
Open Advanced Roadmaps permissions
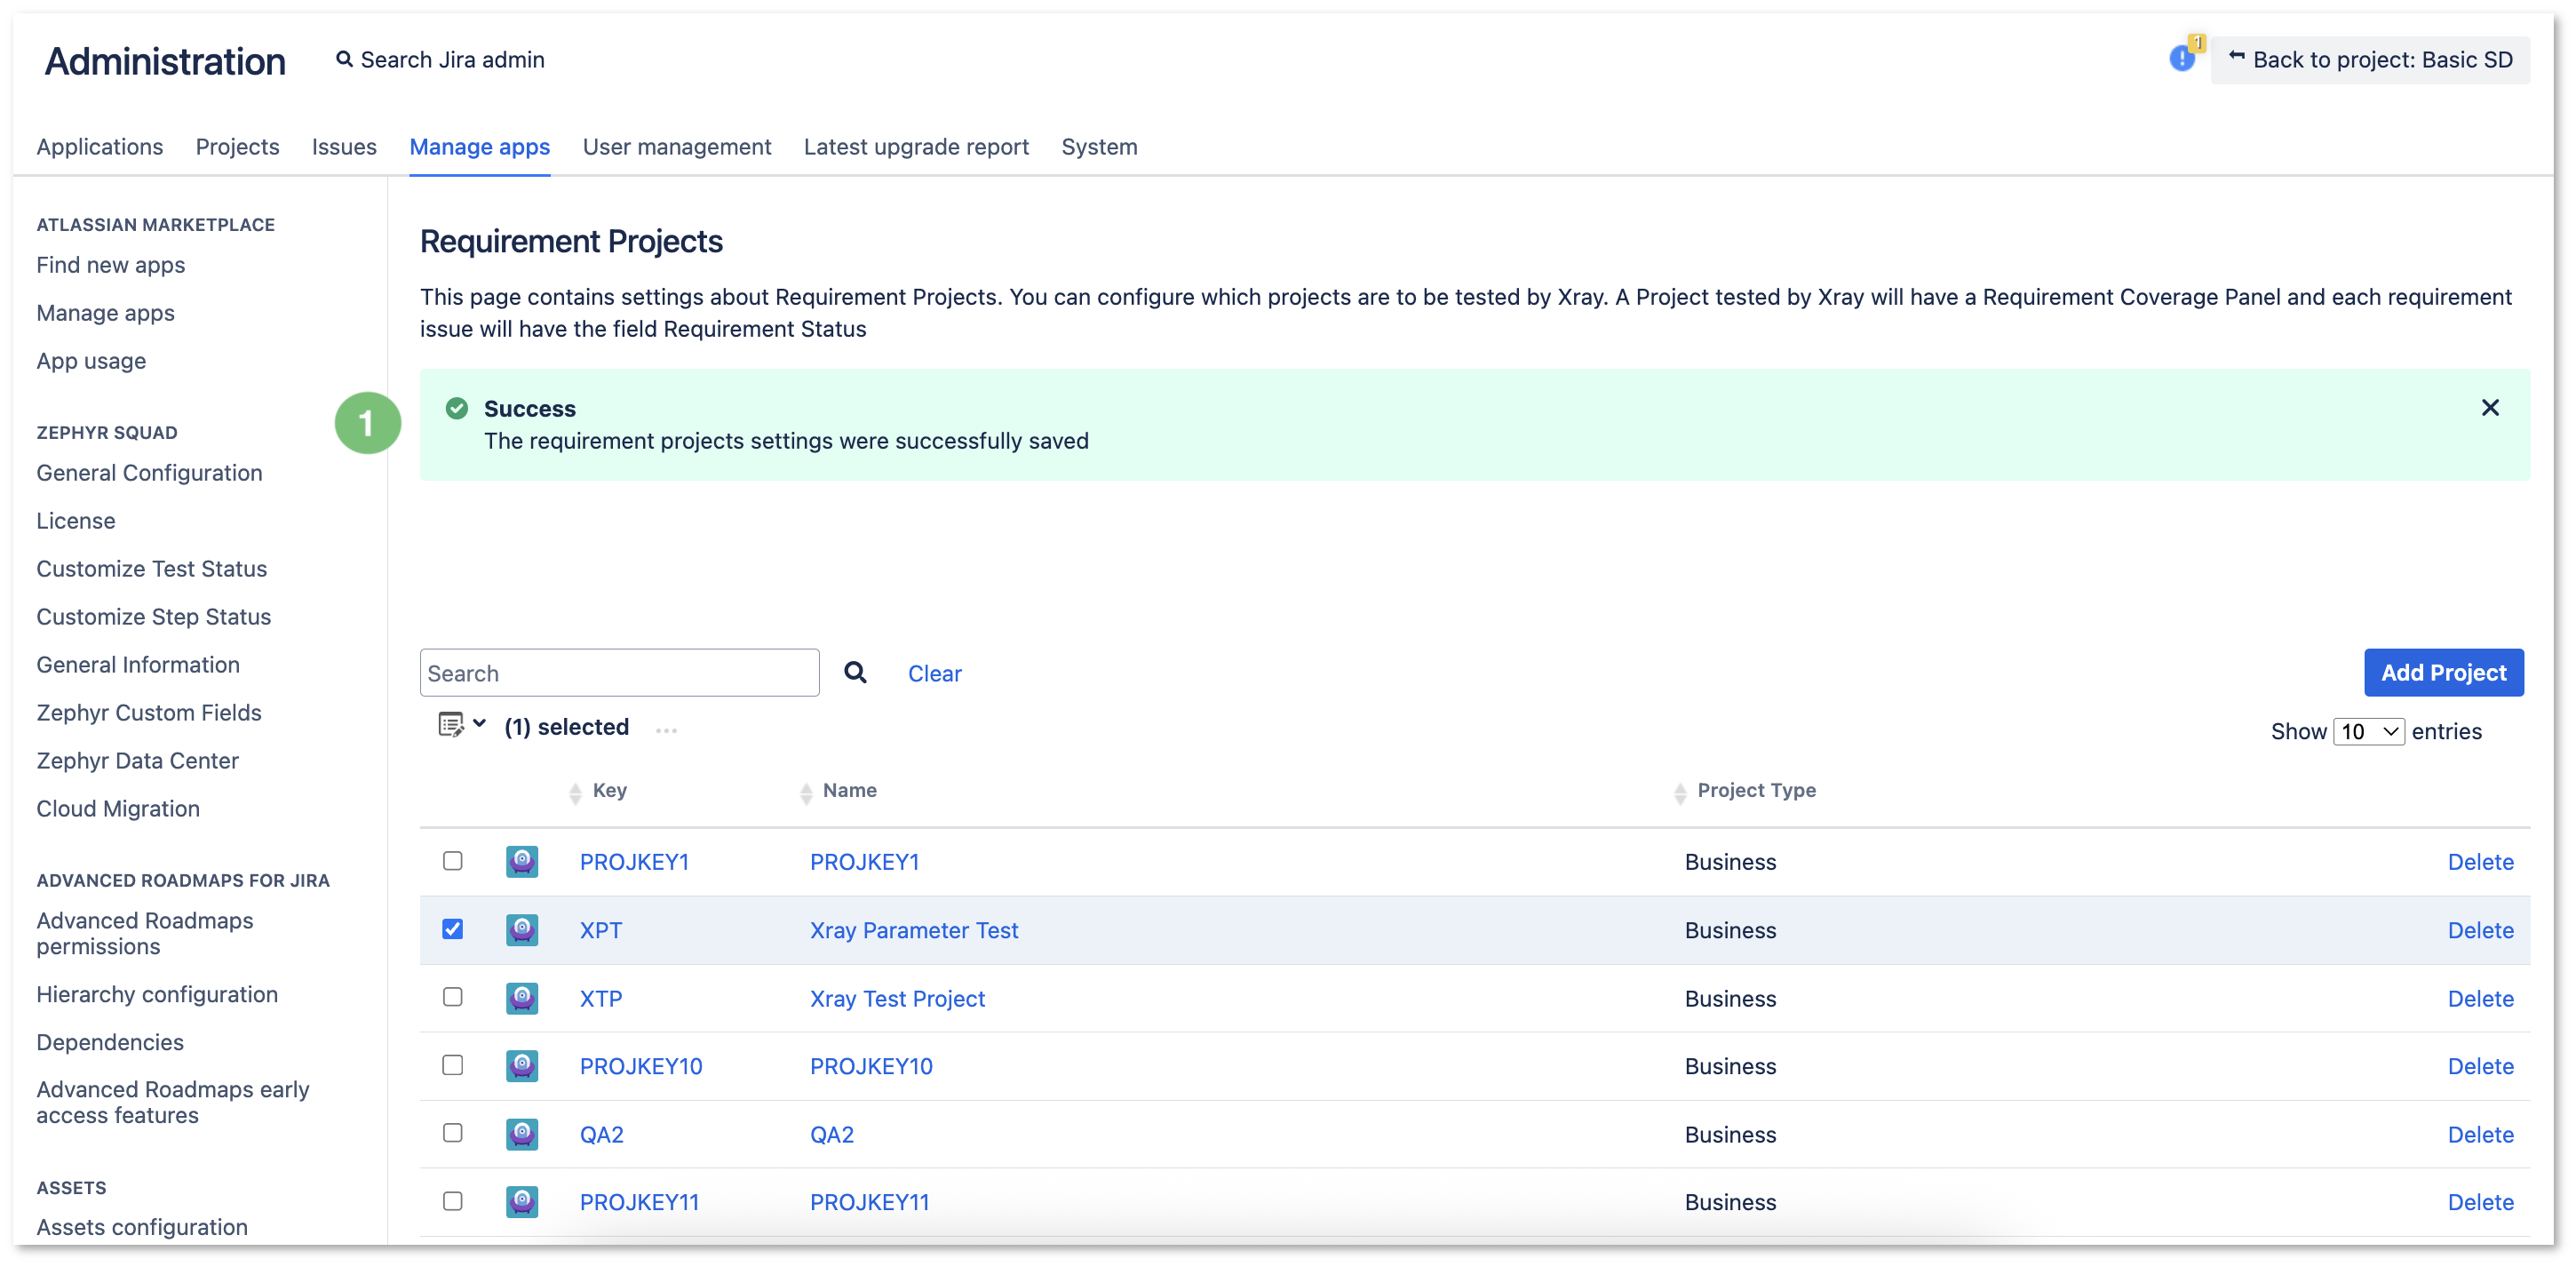pos(144,932)
